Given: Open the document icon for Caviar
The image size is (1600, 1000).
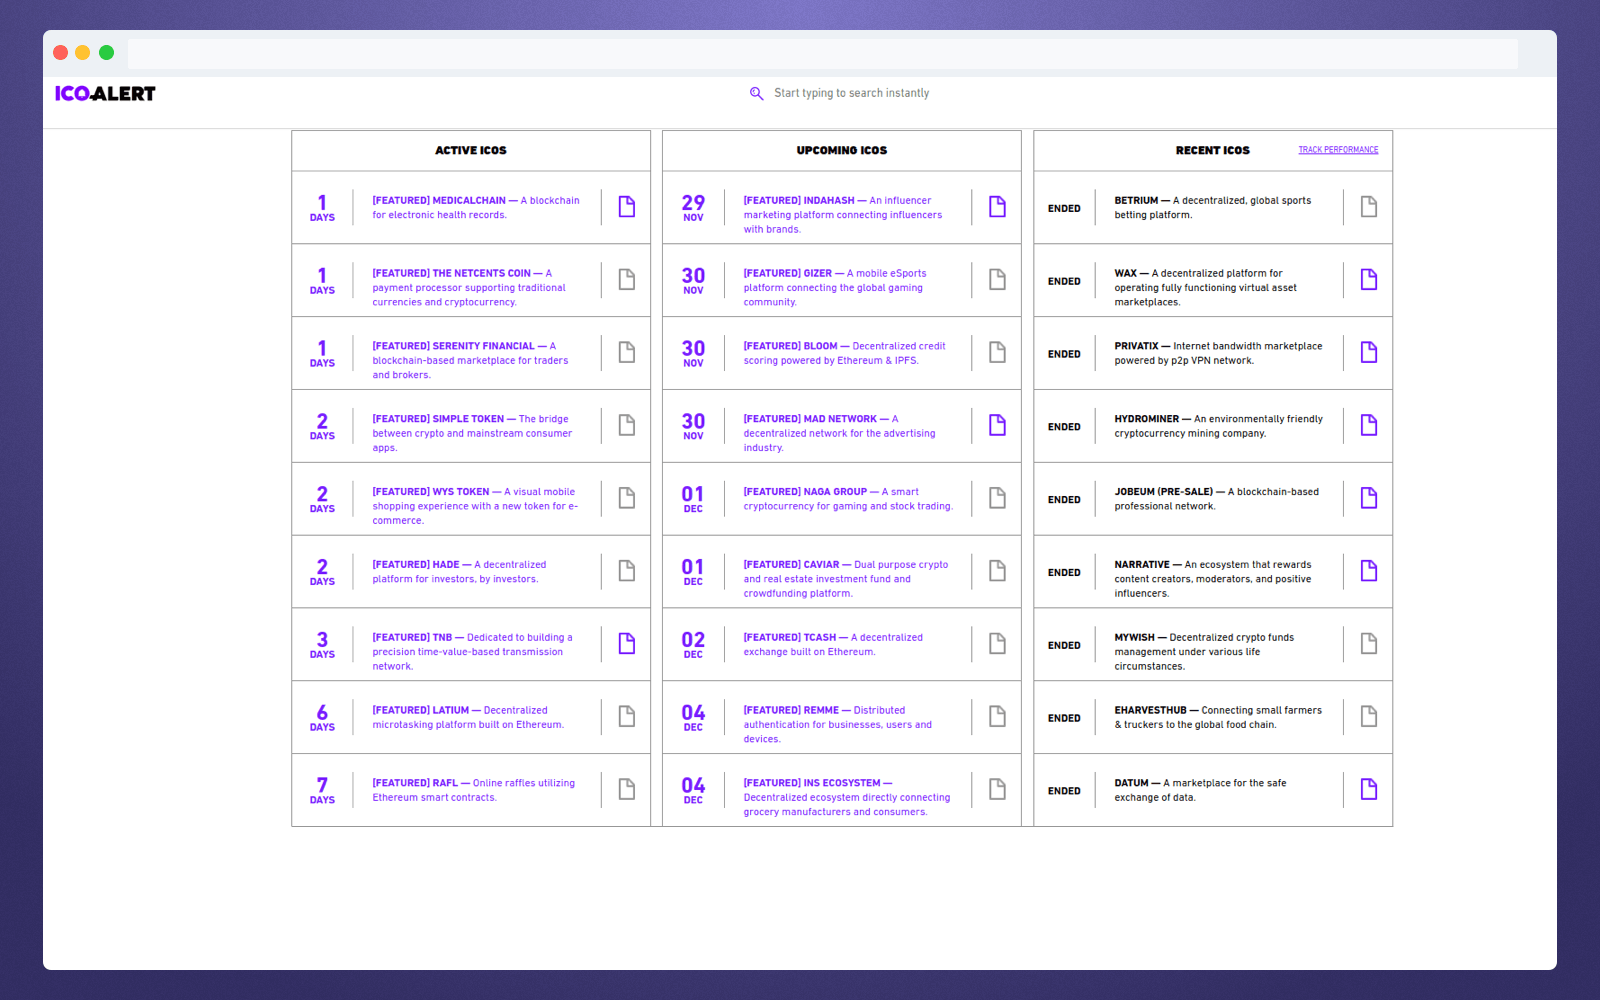Looking at the screenshot, I should [998, 571].
